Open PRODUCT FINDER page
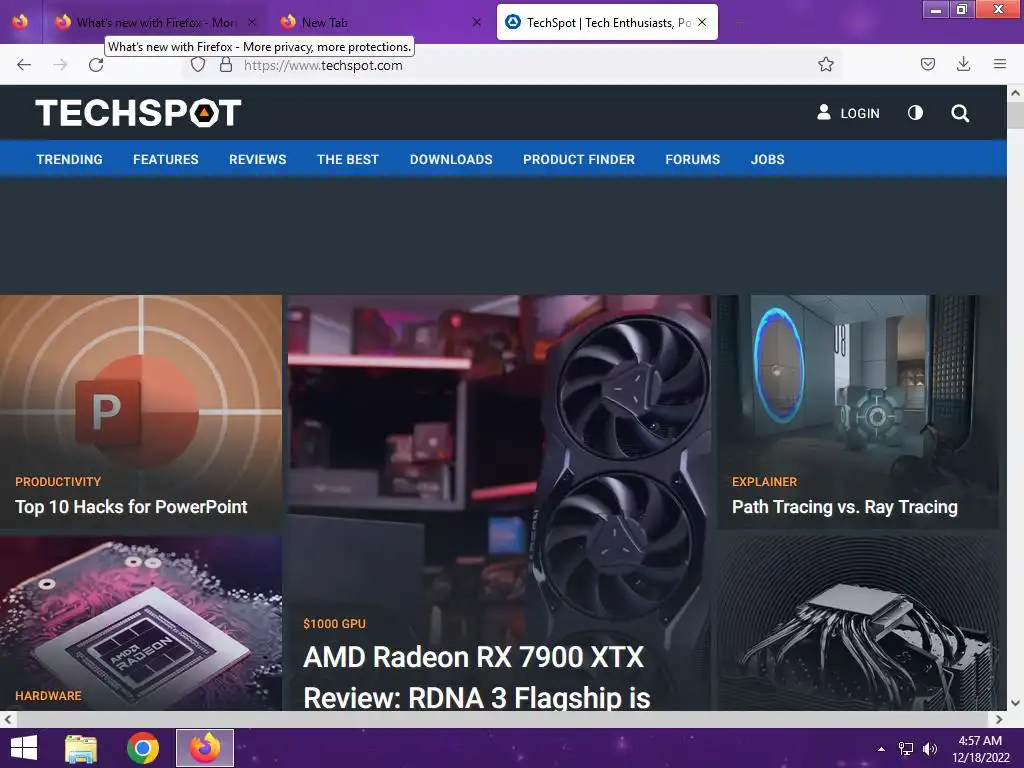The width and height of the screenshot is (1024, 768). click(579, 159)
